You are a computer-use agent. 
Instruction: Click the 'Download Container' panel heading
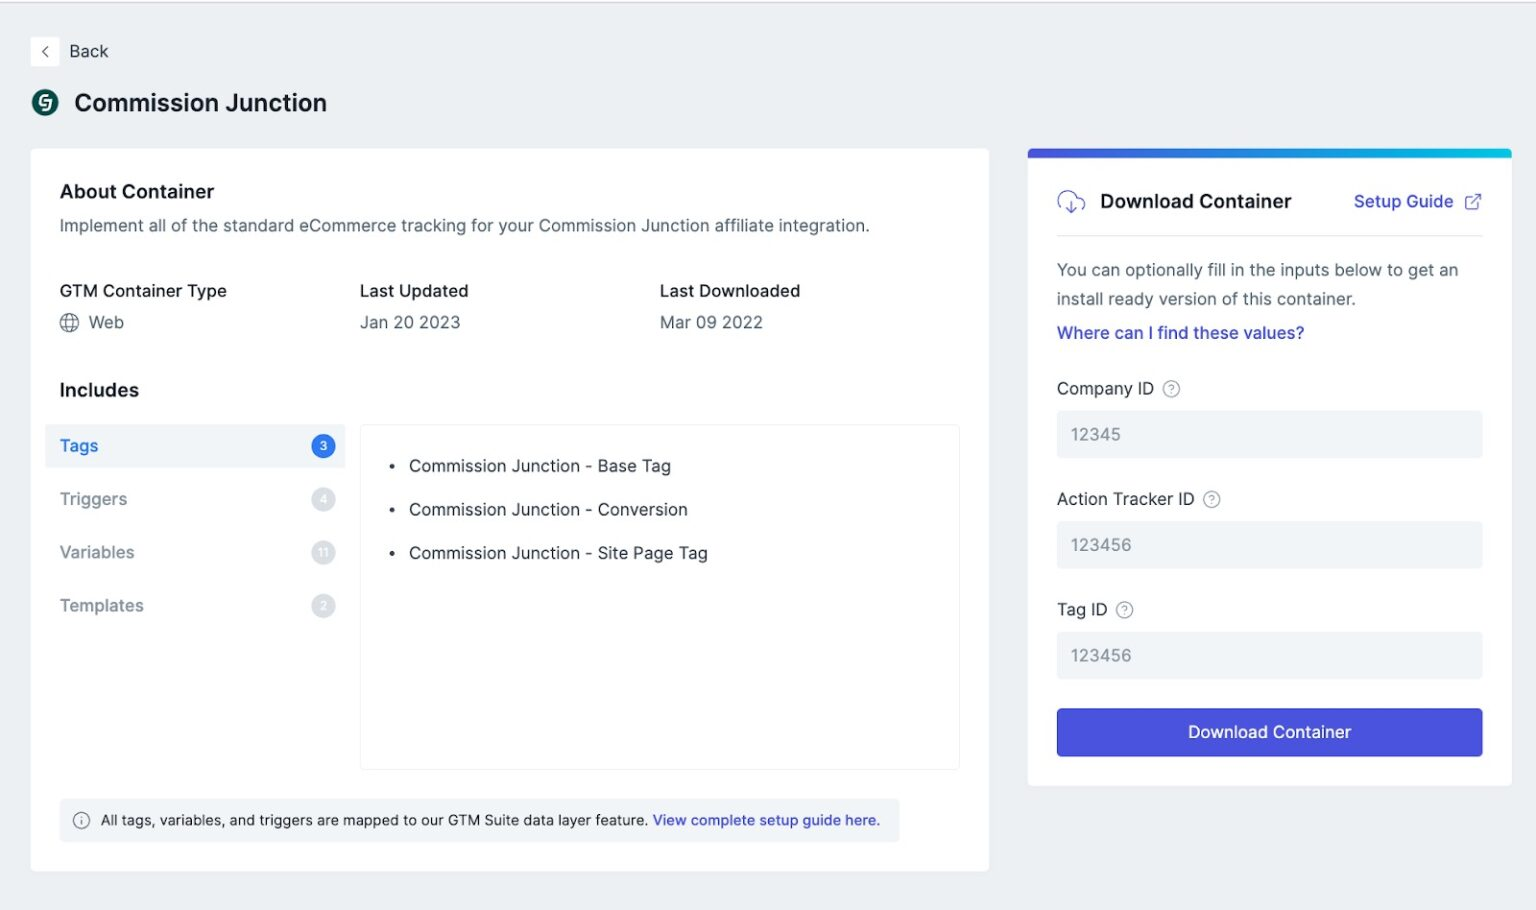[x=1195, y=201]
